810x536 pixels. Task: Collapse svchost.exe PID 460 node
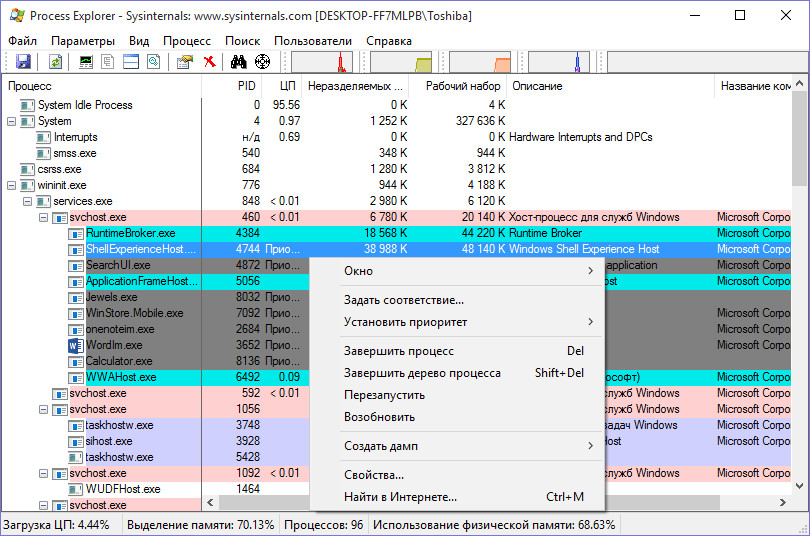[43, 217]
